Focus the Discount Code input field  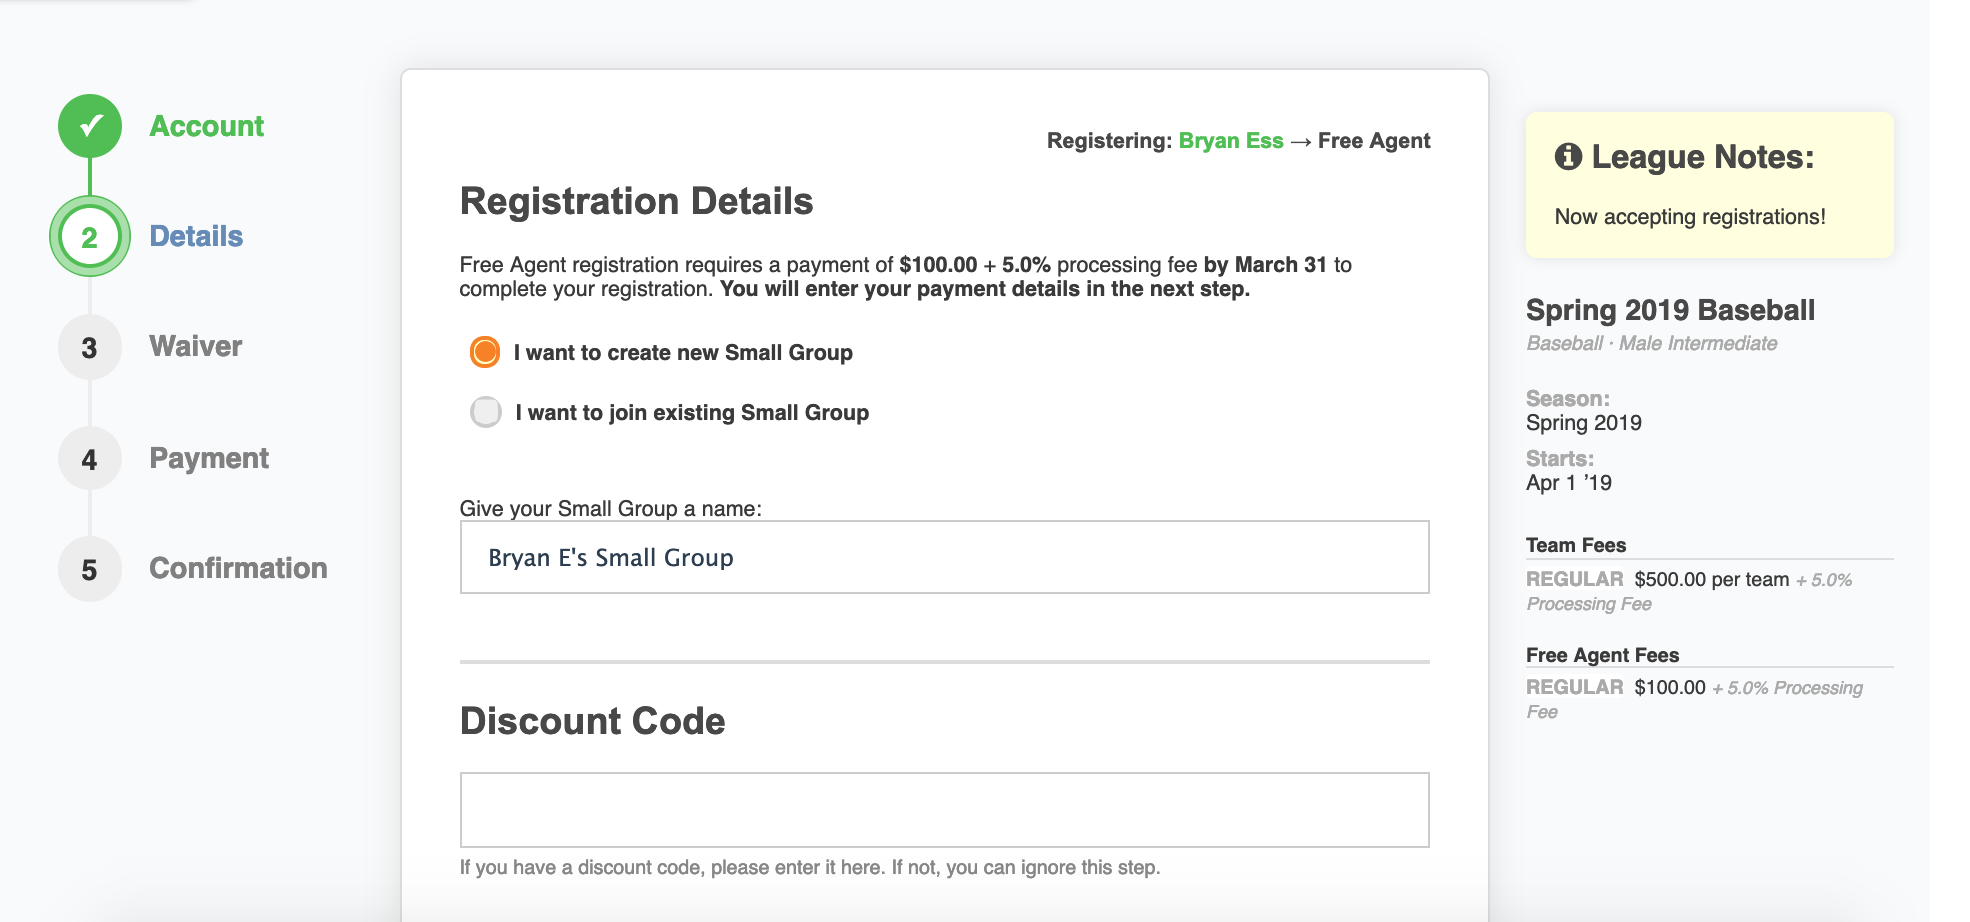click(x=945, y=810)
